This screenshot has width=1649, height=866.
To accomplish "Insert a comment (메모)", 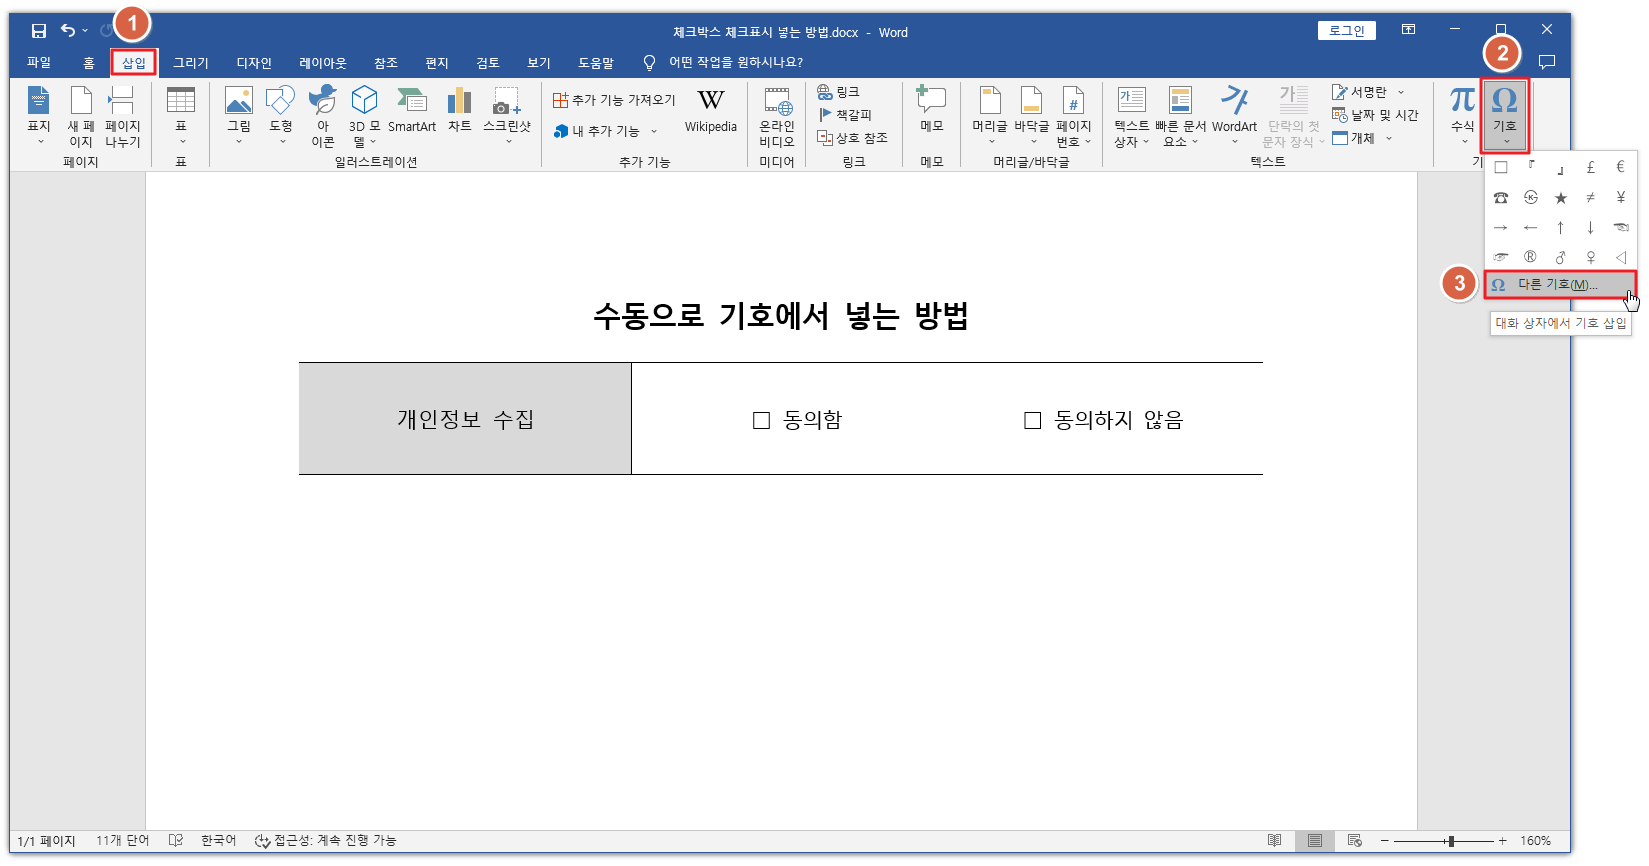I will point(932,110).
